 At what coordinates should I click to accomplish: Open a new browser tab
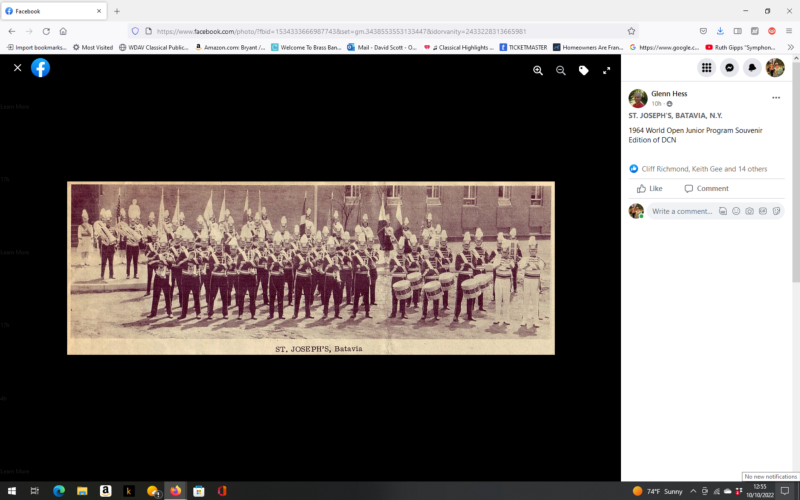(x=117, y=11)
